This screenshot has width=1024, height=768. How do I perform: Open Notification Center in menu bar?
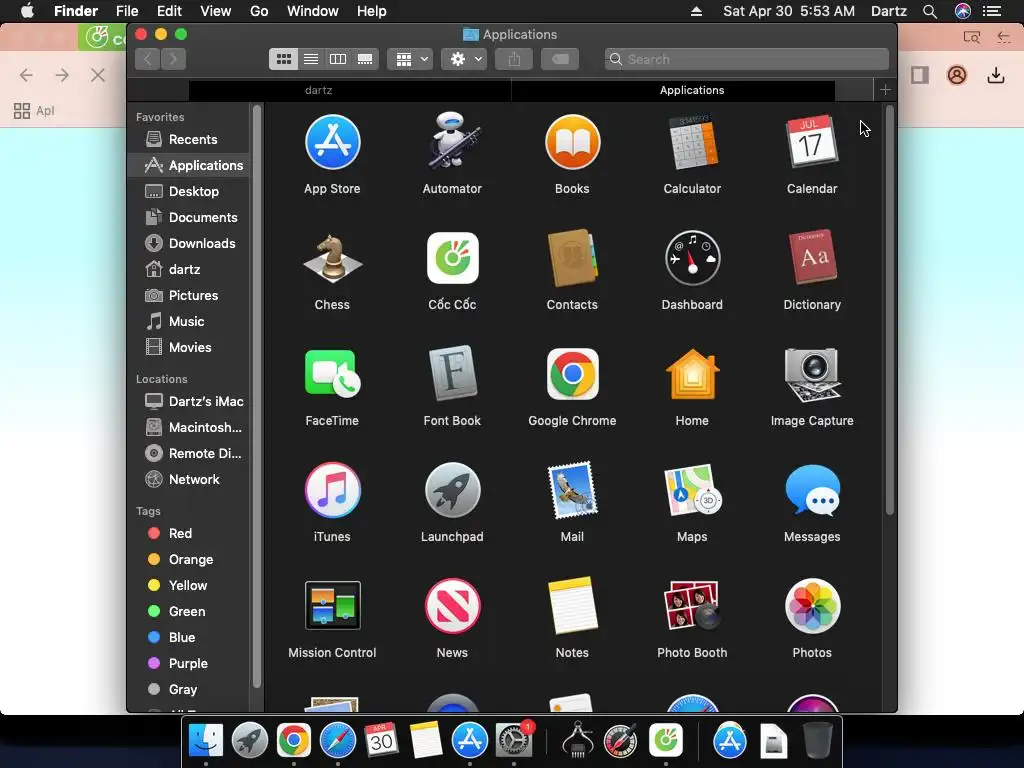pyautogui.click(x=992, y=11)
